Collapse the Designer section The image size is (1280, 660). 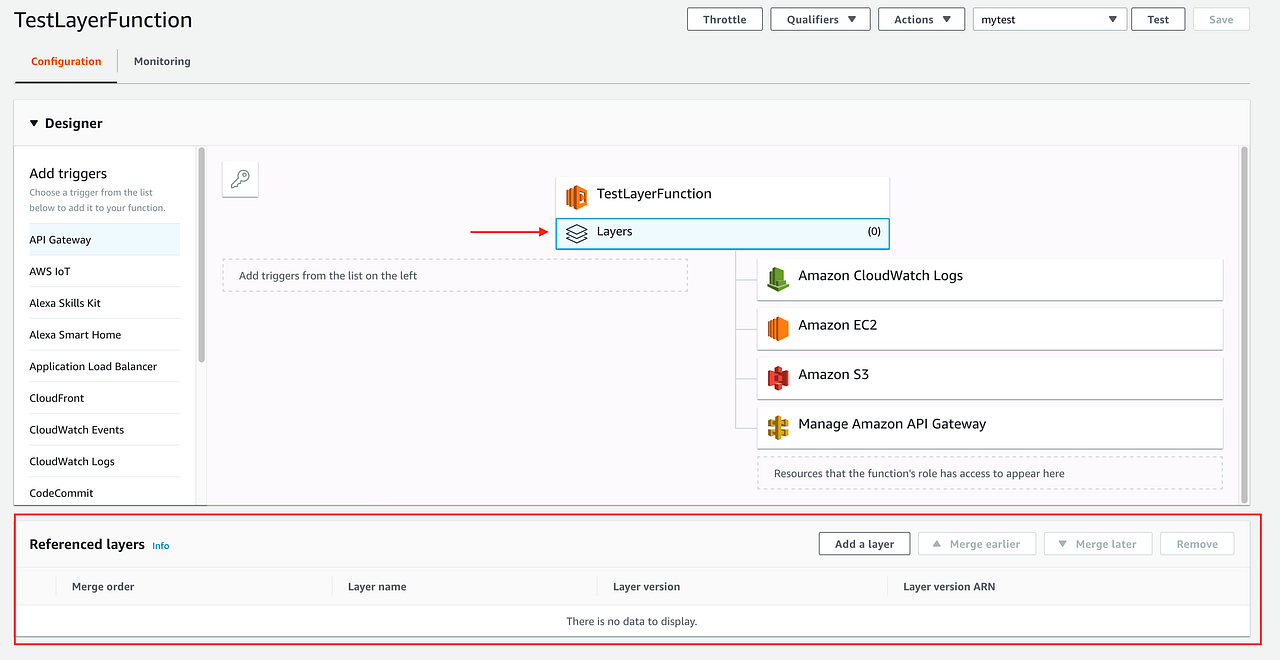(x=34, y=122)
